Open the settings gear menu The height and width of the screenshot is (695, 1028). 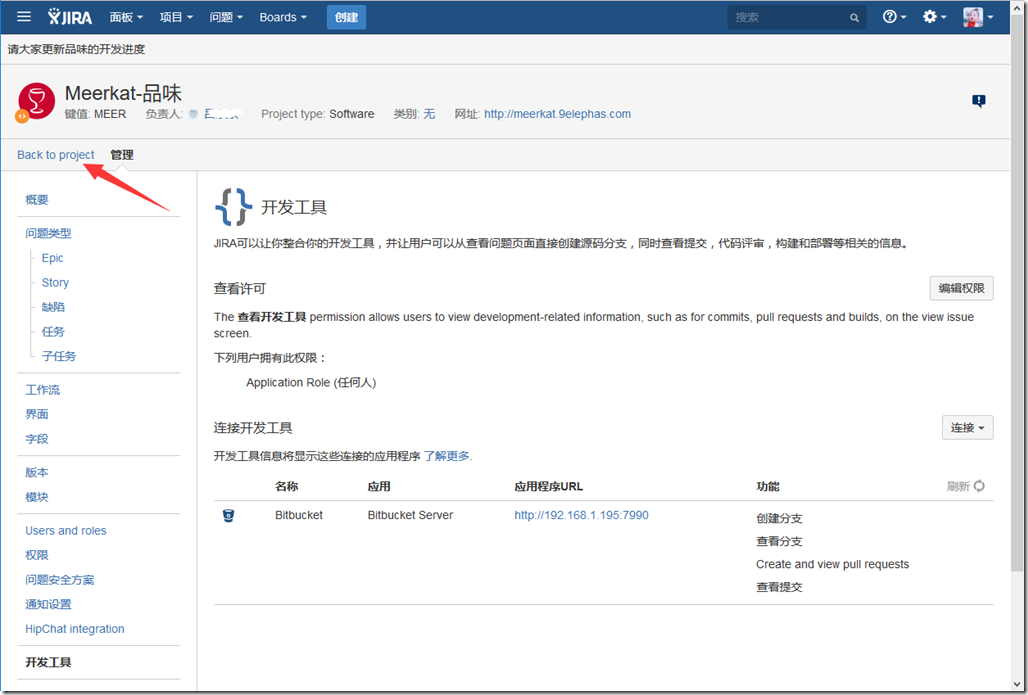coord(934,17)
